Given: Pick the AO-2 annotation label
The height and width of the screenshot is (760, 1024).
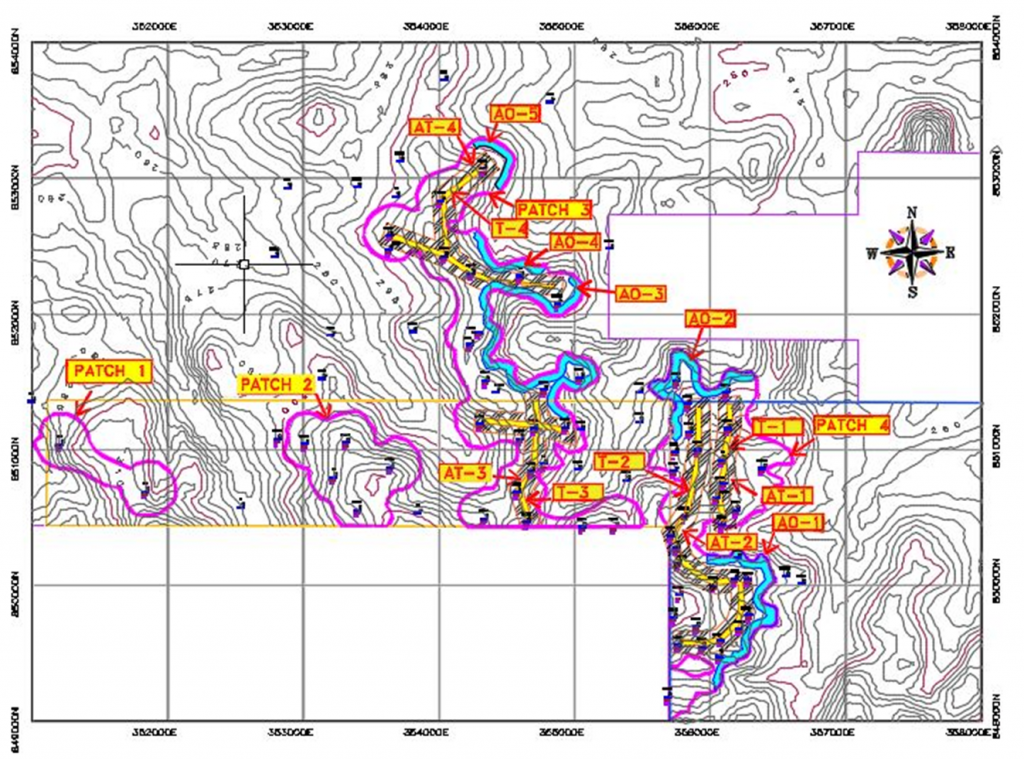Looking at the screenshot, I should coord(710,319).
